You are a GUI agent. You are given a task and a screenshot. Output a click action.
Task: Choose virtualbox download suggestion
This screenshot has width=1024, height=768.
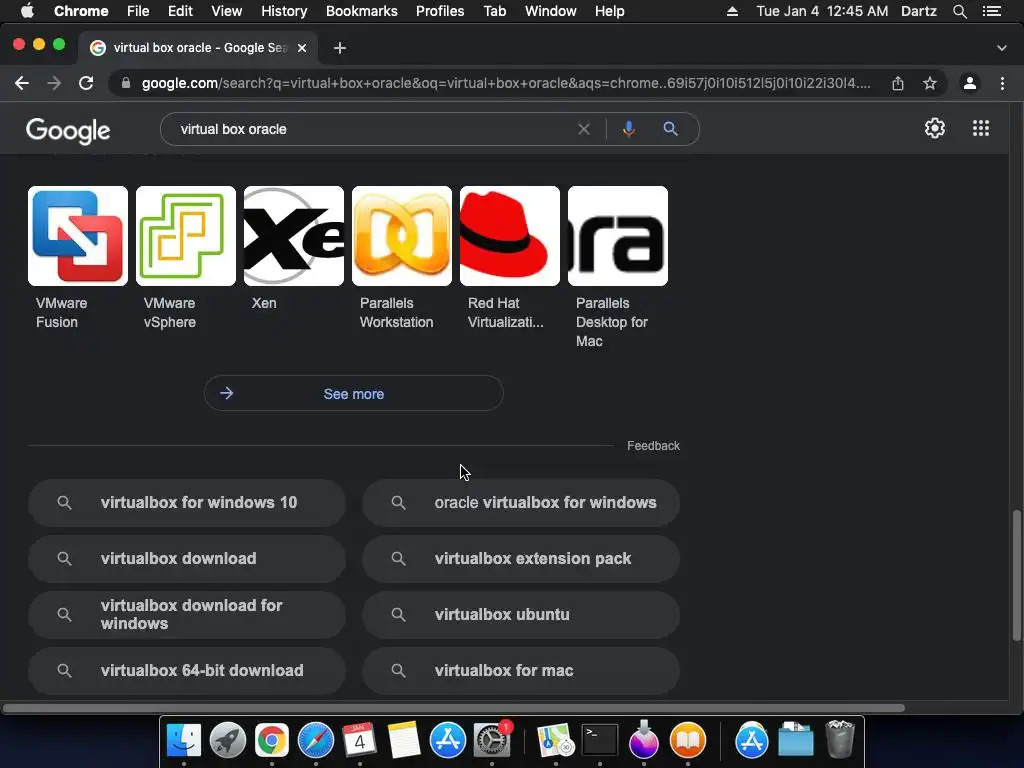(x=187, y=558)
